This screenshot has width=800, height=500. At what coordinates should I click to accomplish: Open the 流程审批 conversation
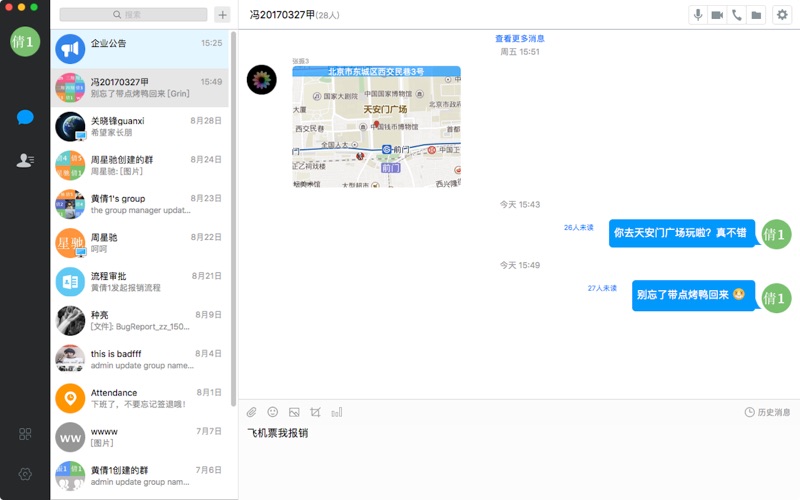click(139, 282)
